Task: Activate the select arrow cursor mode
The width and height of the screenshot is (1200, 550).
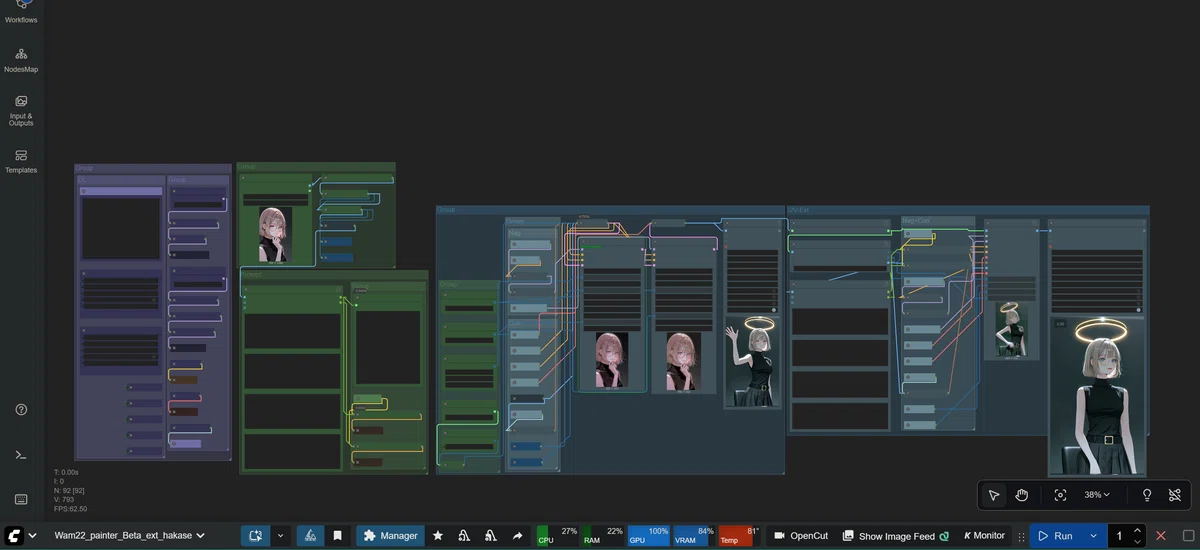Action: 994,495
